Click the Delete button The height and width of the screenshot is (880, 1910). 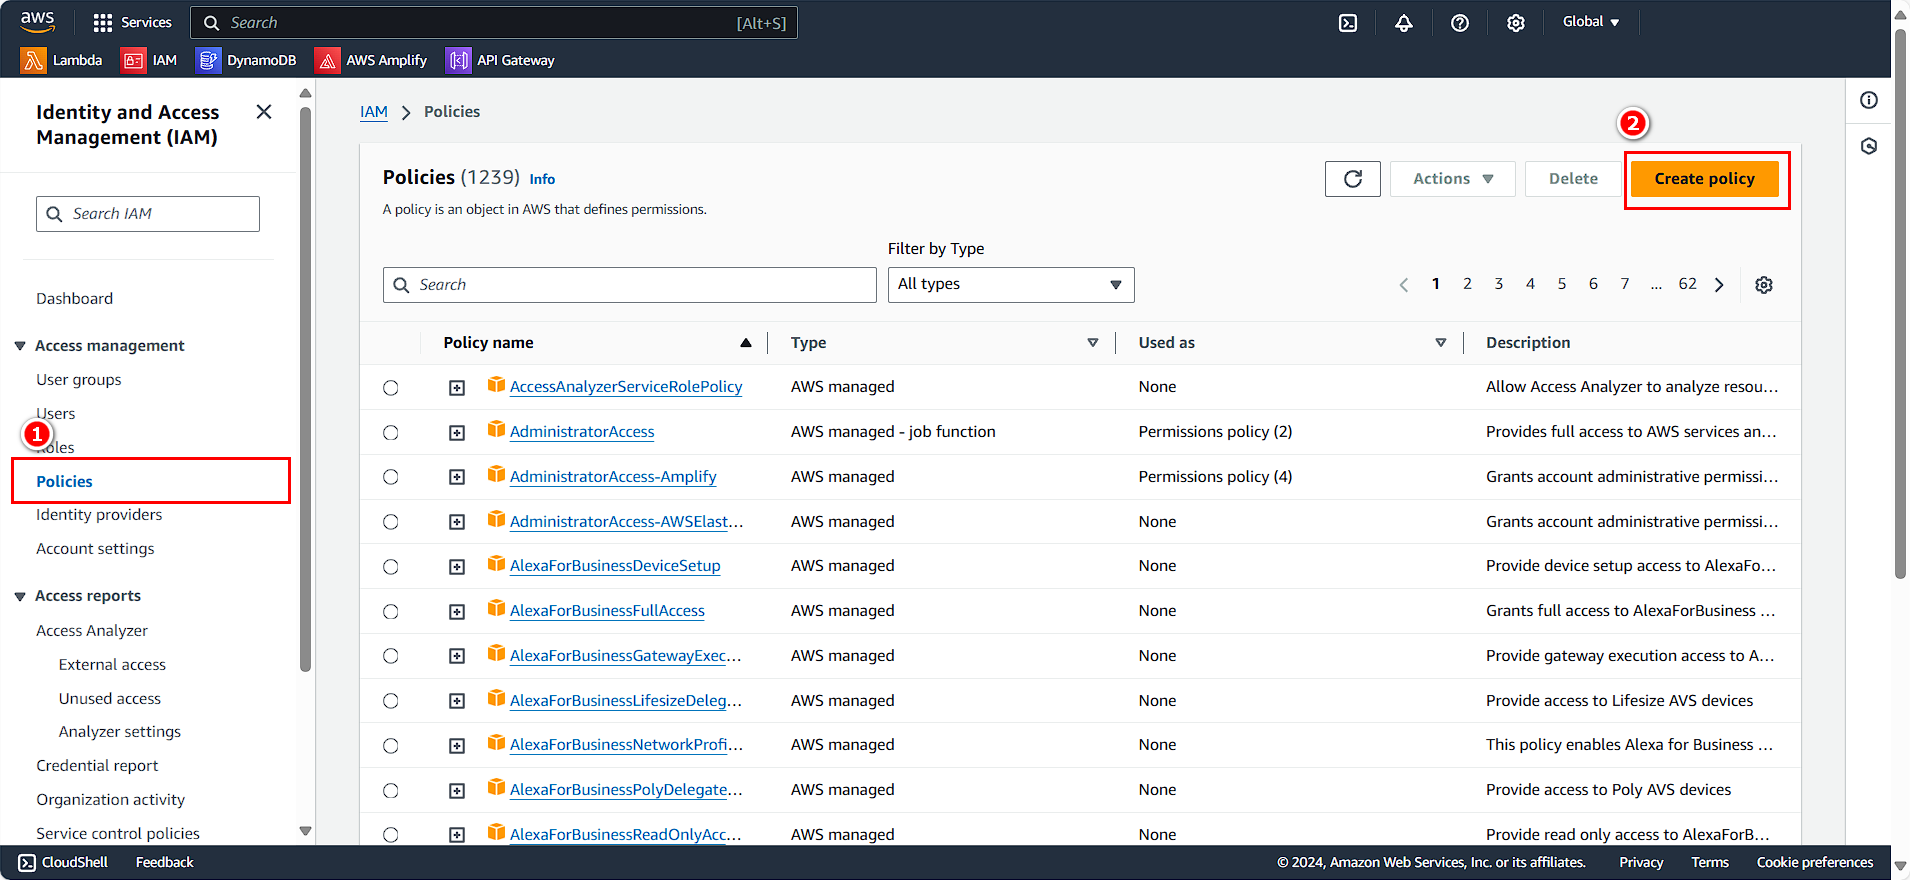point(1573,179)
